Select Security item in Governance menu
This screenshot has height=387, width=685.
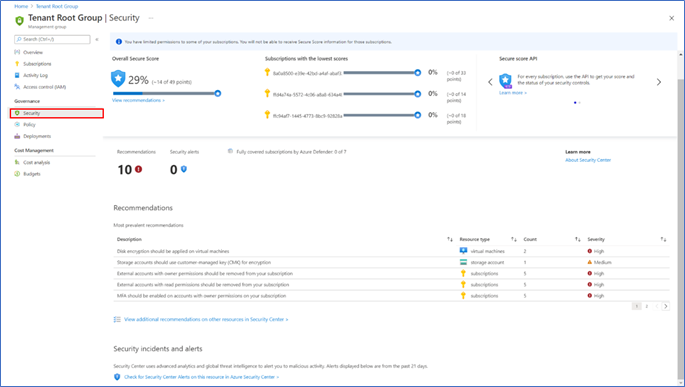[57, 114]
